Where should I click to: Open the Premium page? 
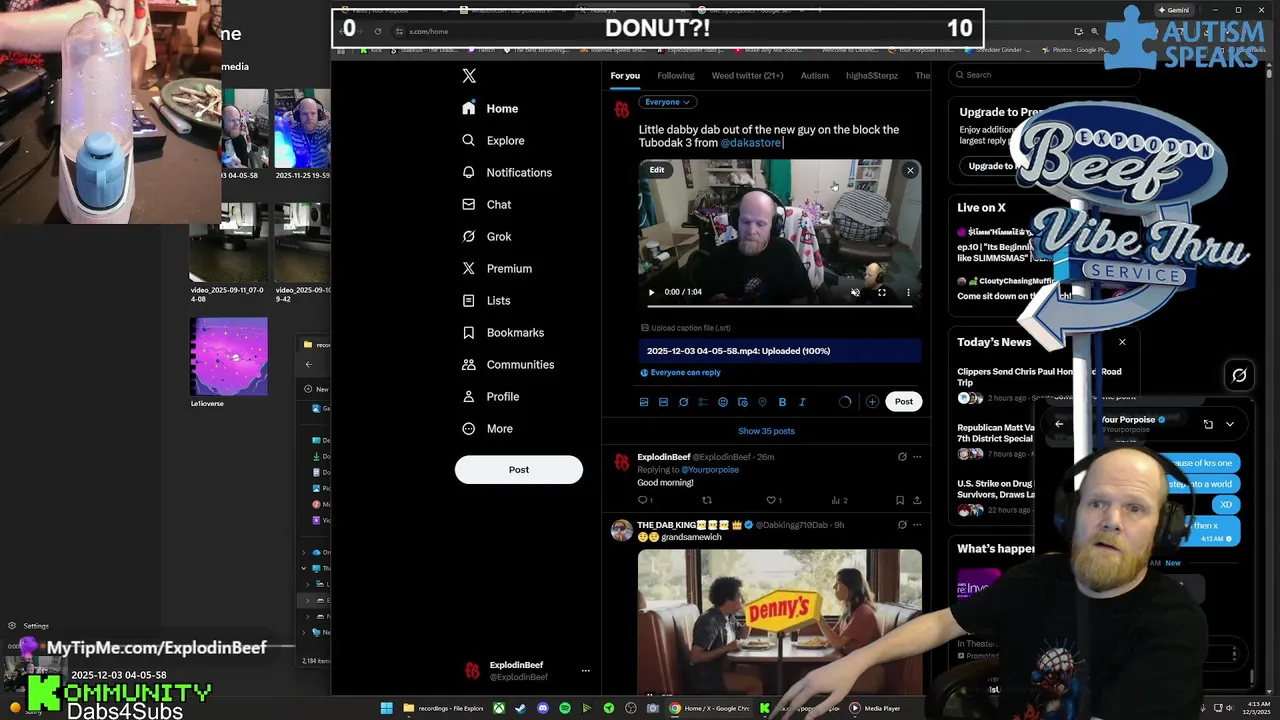pos(497,268)
